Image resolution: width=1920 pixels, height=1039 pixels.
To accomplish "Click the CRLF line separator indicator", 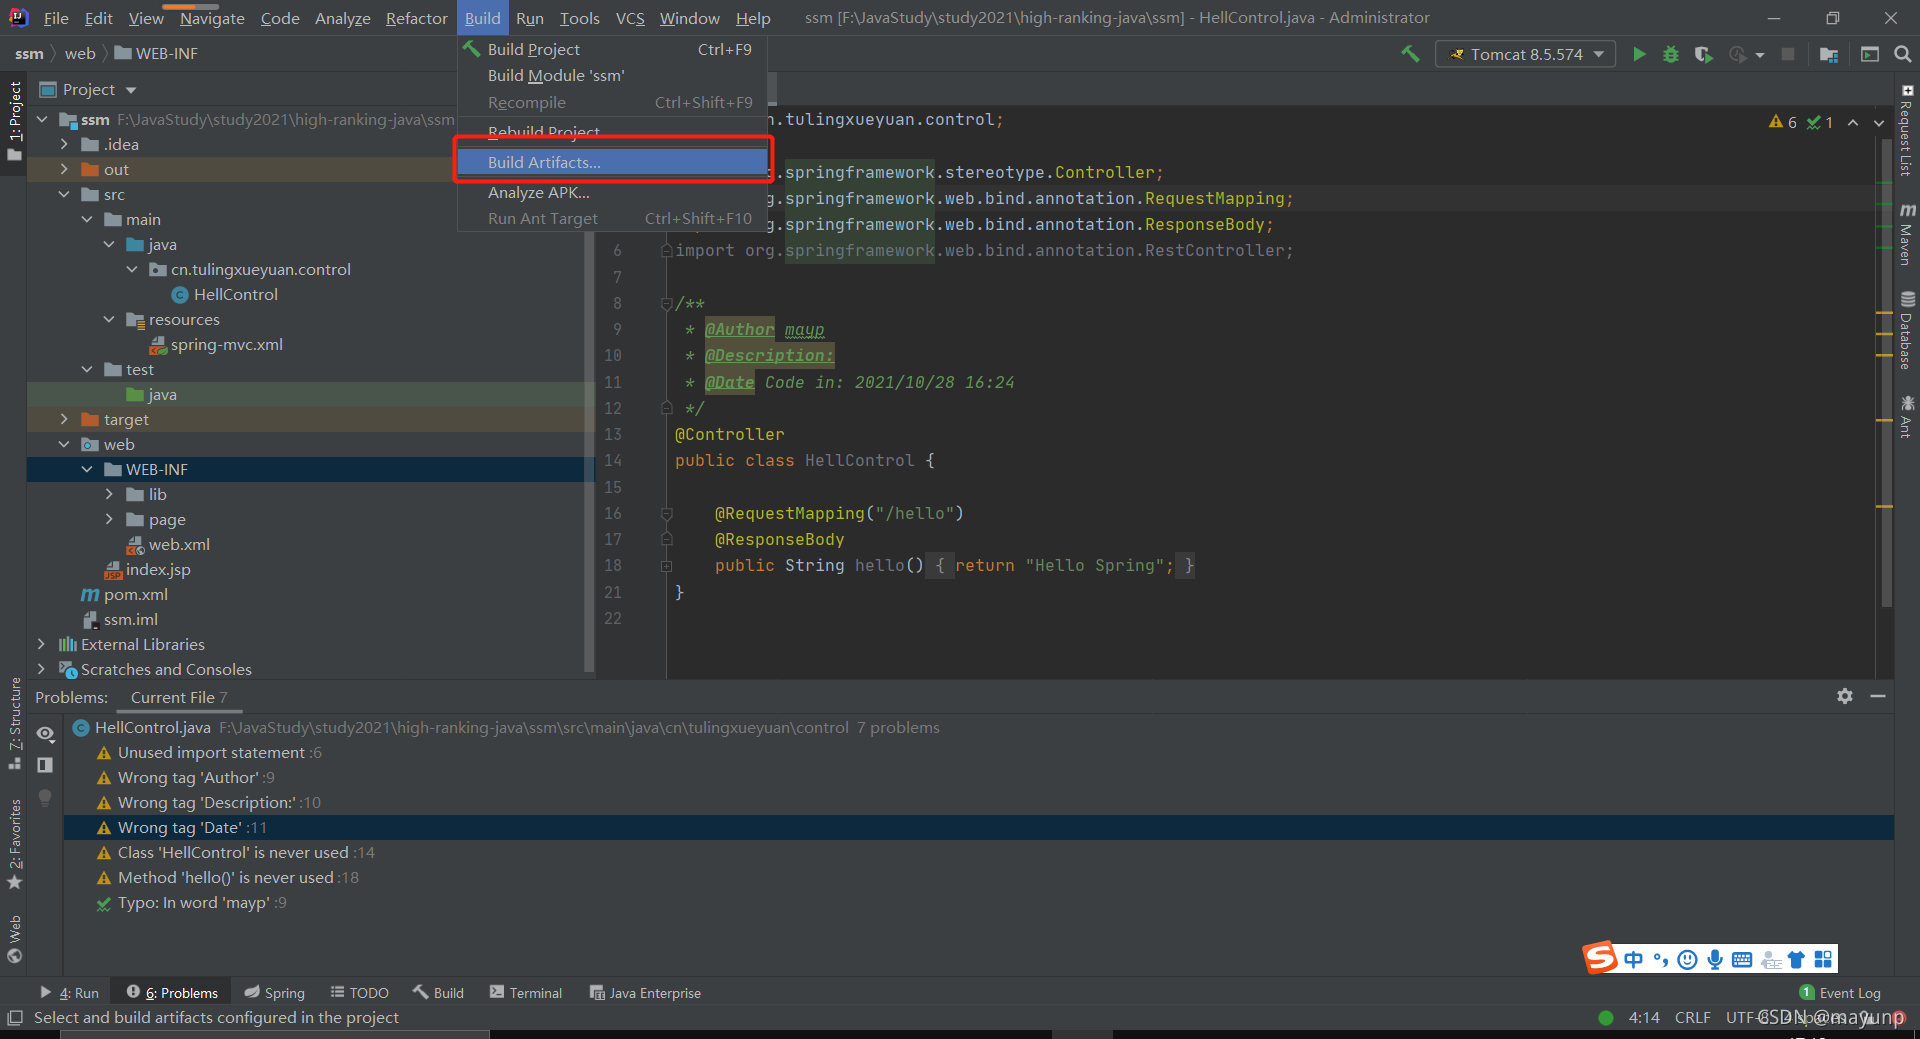I will point(1692,1017).
